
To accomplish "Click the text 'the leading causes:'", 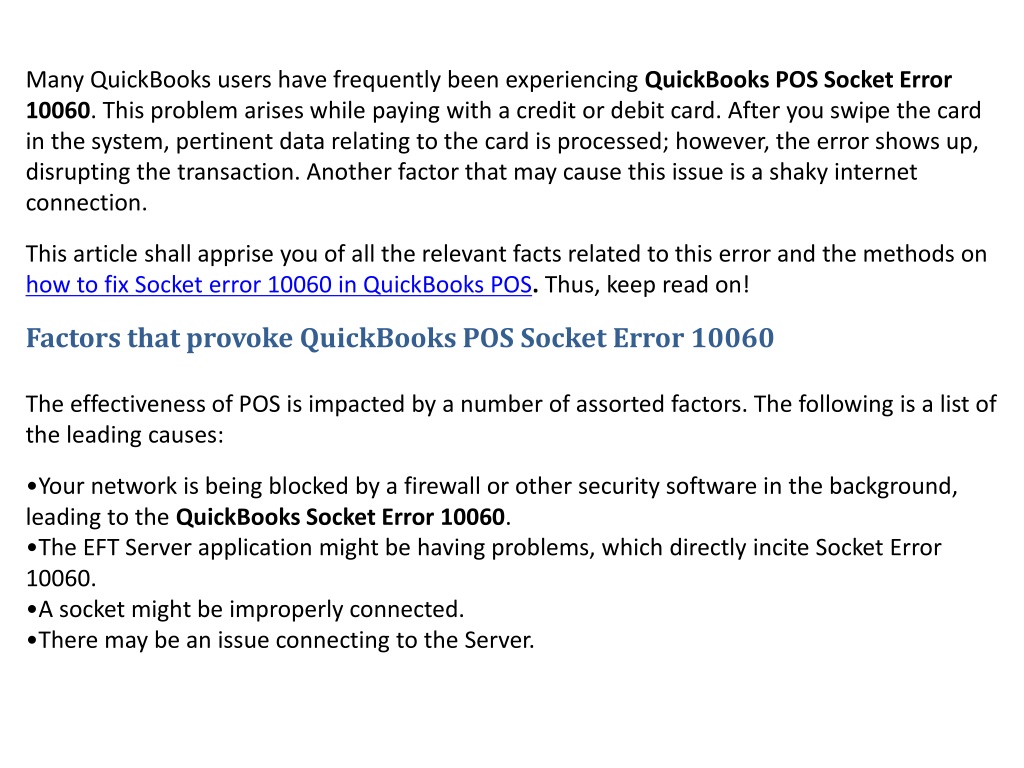I will [x=124, y=435].
